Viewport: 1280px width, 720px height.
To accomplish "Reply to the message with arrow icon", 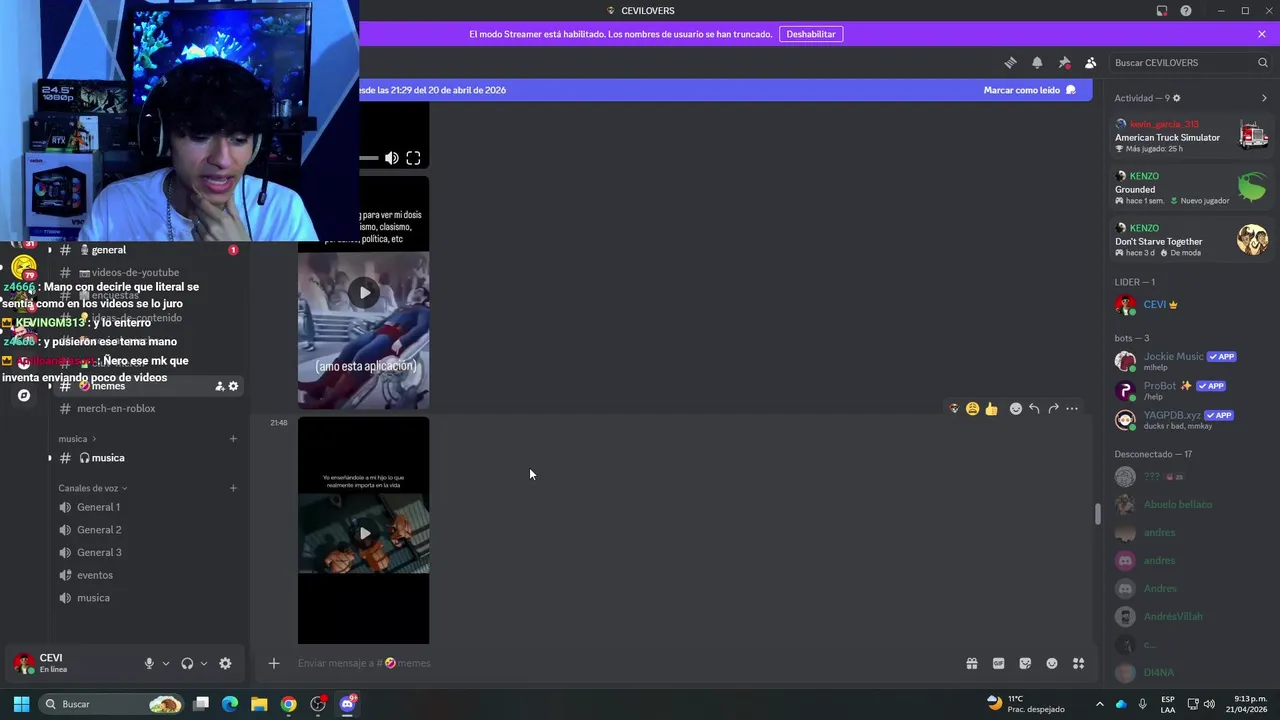I will pos(1034,409).
